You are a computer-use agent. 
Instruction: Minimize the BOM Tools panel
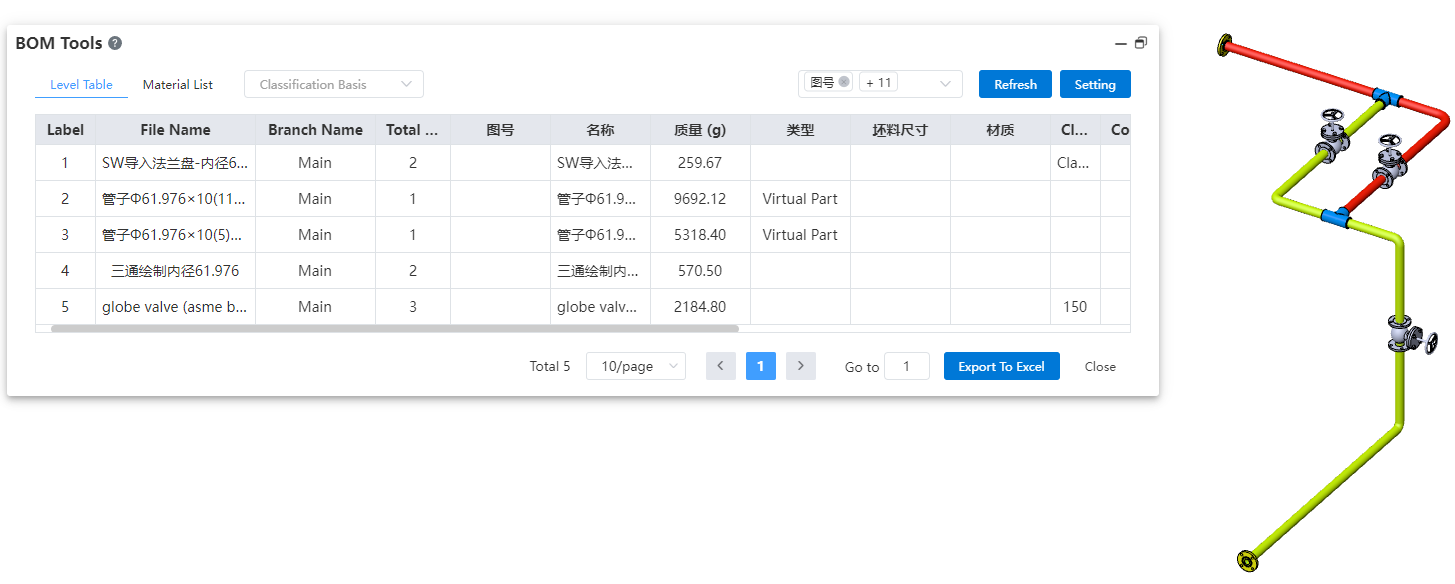pos(1121,44)
